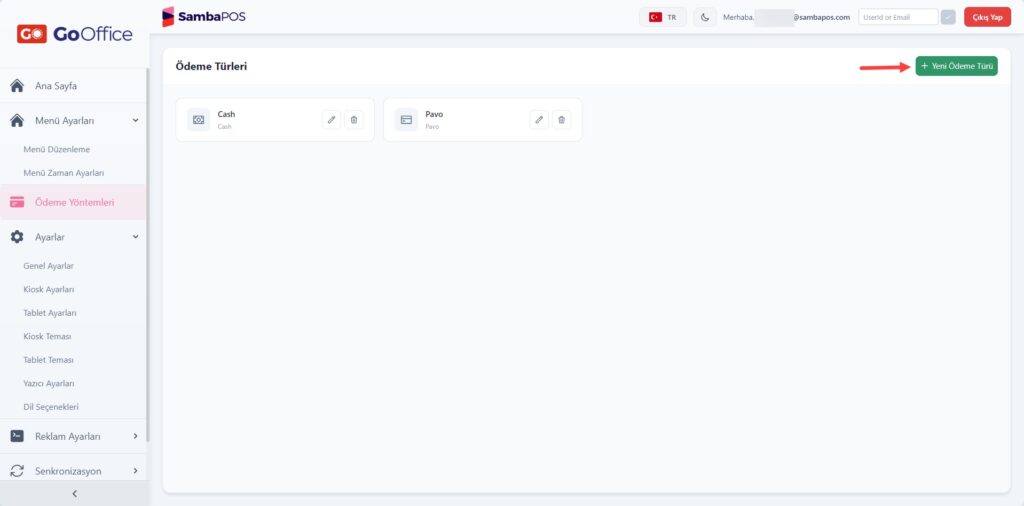Expand the Senkronizasyon submenu
The image size is (1024, 506).
tap(135, 471)
